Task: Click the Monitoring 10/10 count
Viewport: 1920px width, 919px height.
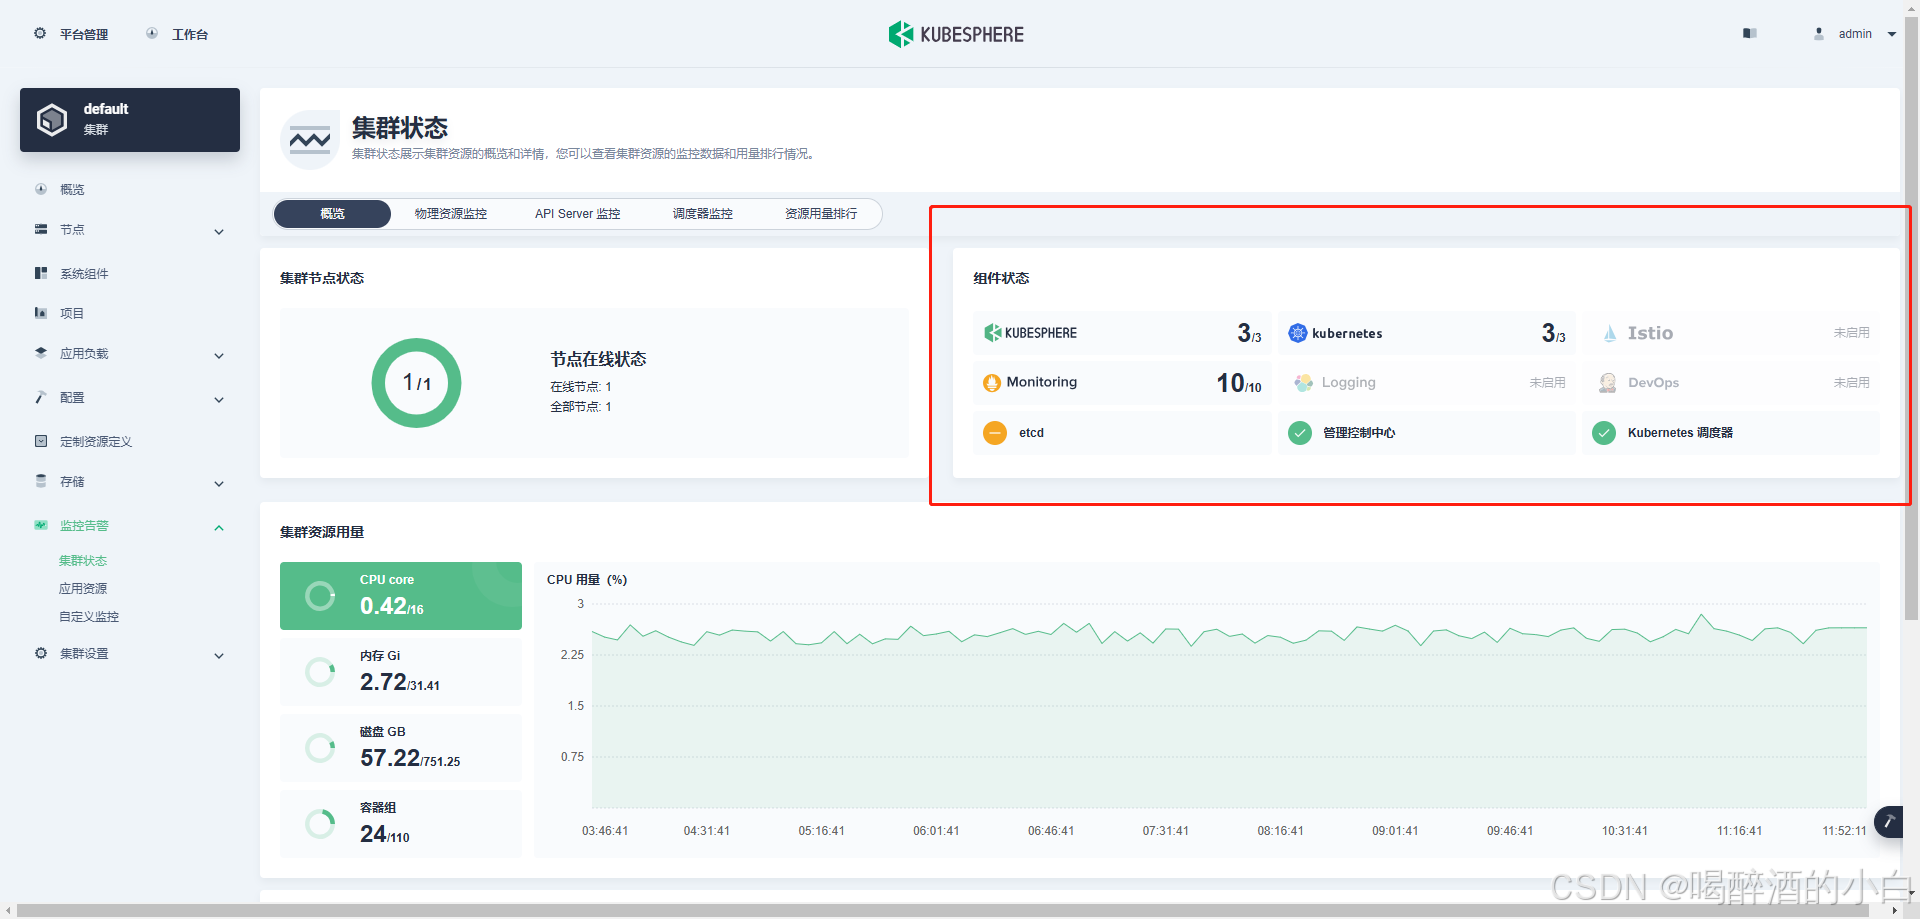Action: (x=1239, y=383)
